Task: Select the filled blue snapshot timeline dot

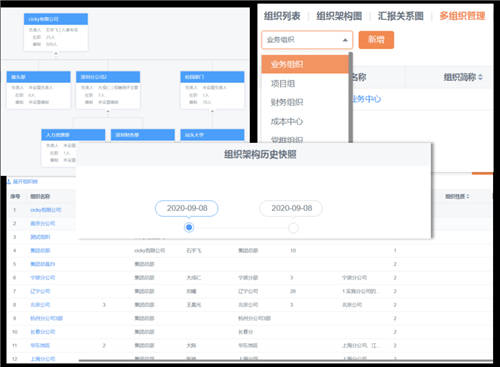Action: click(x=189, y=227)
